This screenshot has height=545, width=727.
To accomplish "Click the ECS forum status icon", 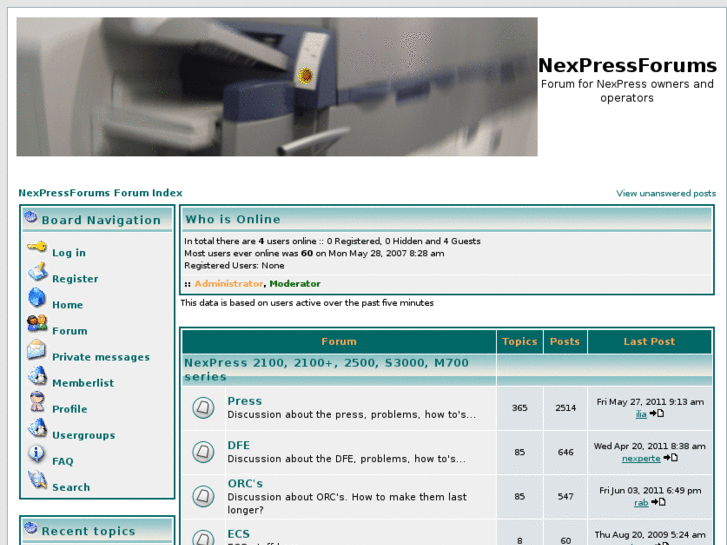I will tap(203, 538).
